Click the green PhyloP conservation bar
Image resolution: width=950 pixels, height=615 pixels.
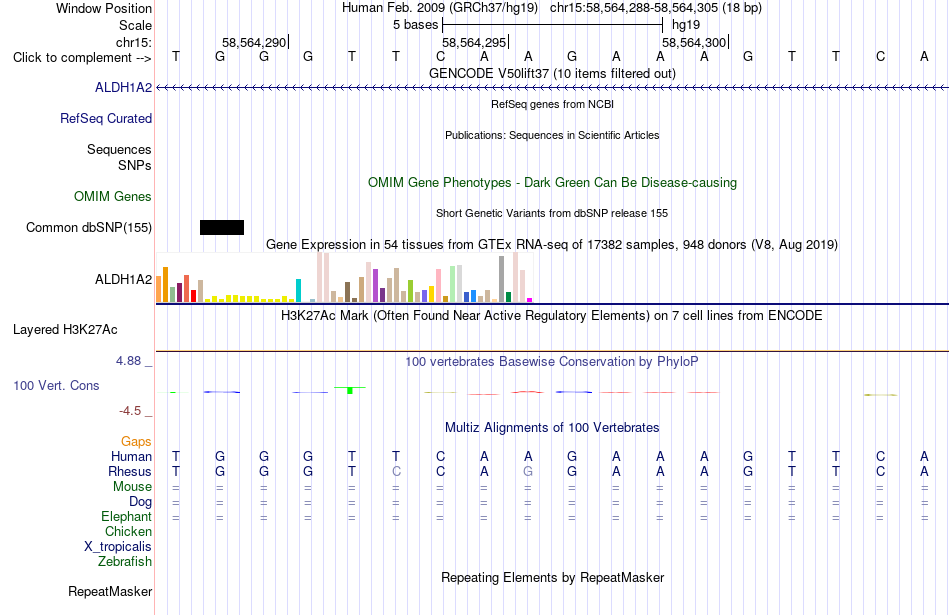350,390
